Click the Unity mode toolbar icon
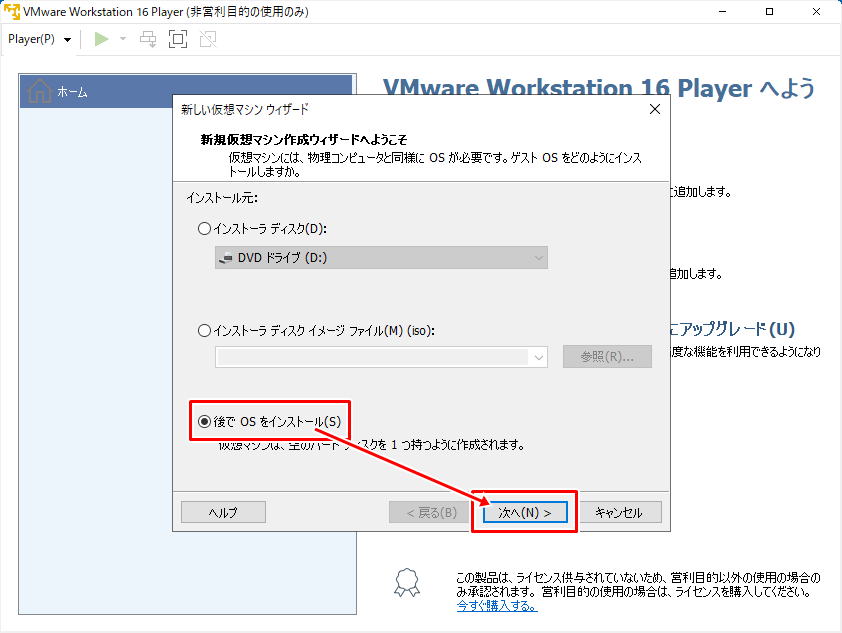Image resolution: width=842 pixels, height=633 pixels. [x=207, y=39]
